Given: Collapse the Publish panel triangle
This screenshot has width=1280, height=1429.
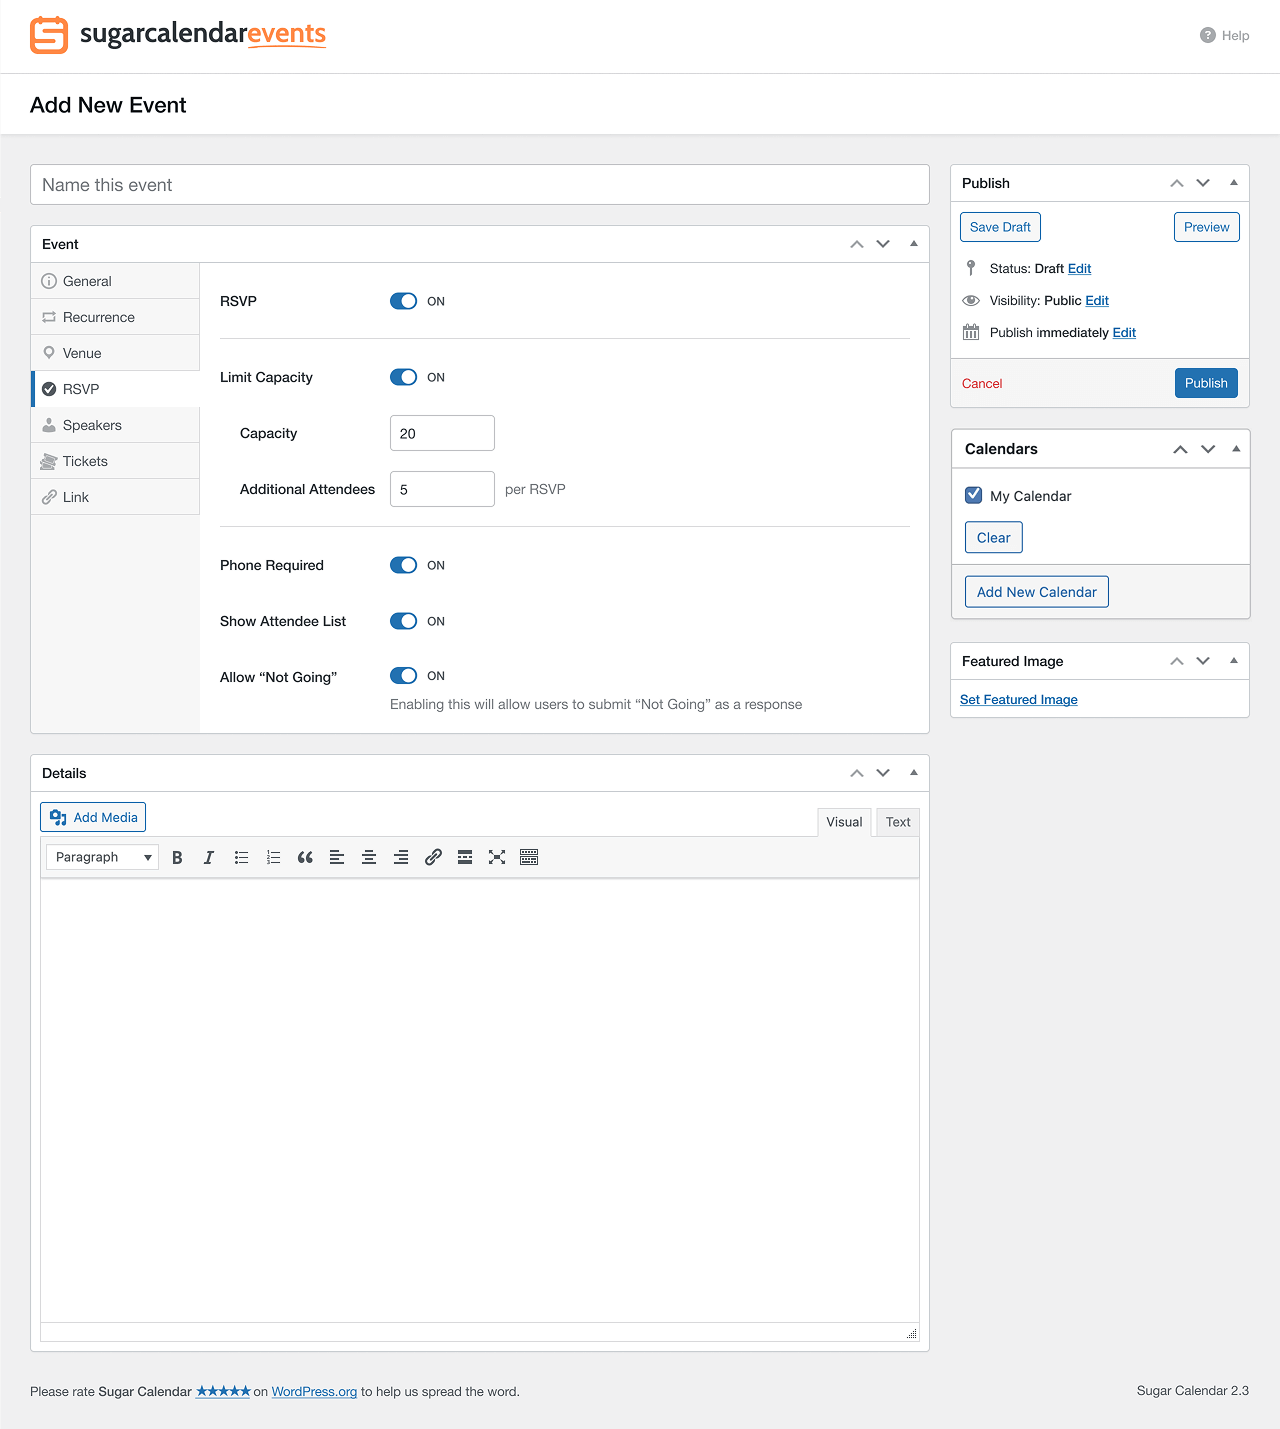Looking at the screenshot, I should click(x=1233, y=183).
